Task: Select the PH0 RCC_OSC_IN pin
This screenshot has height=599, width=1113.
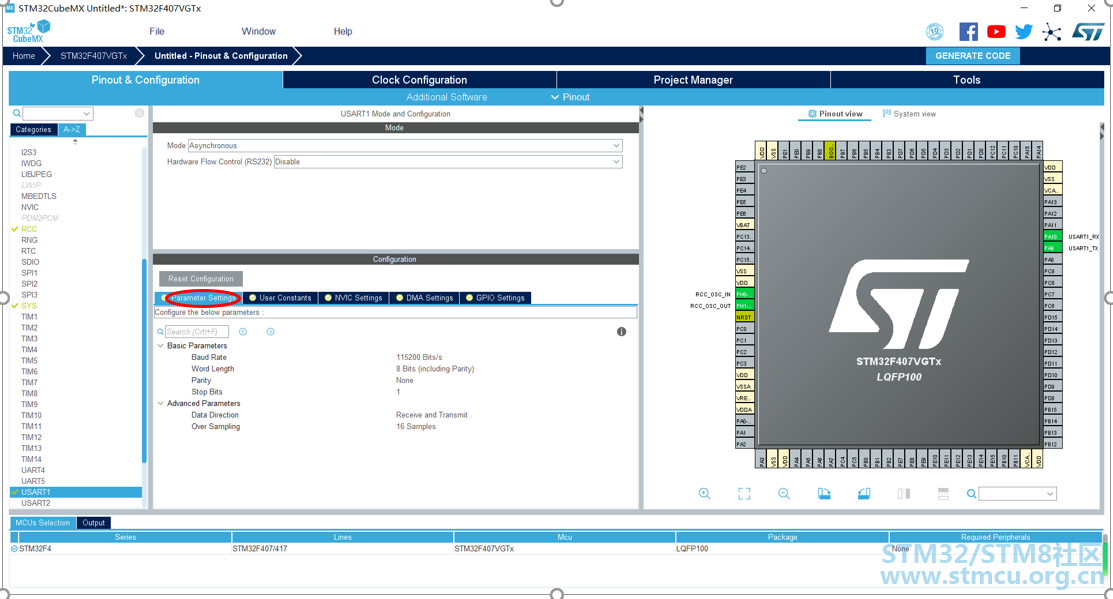Action: (x=744, y=294)
